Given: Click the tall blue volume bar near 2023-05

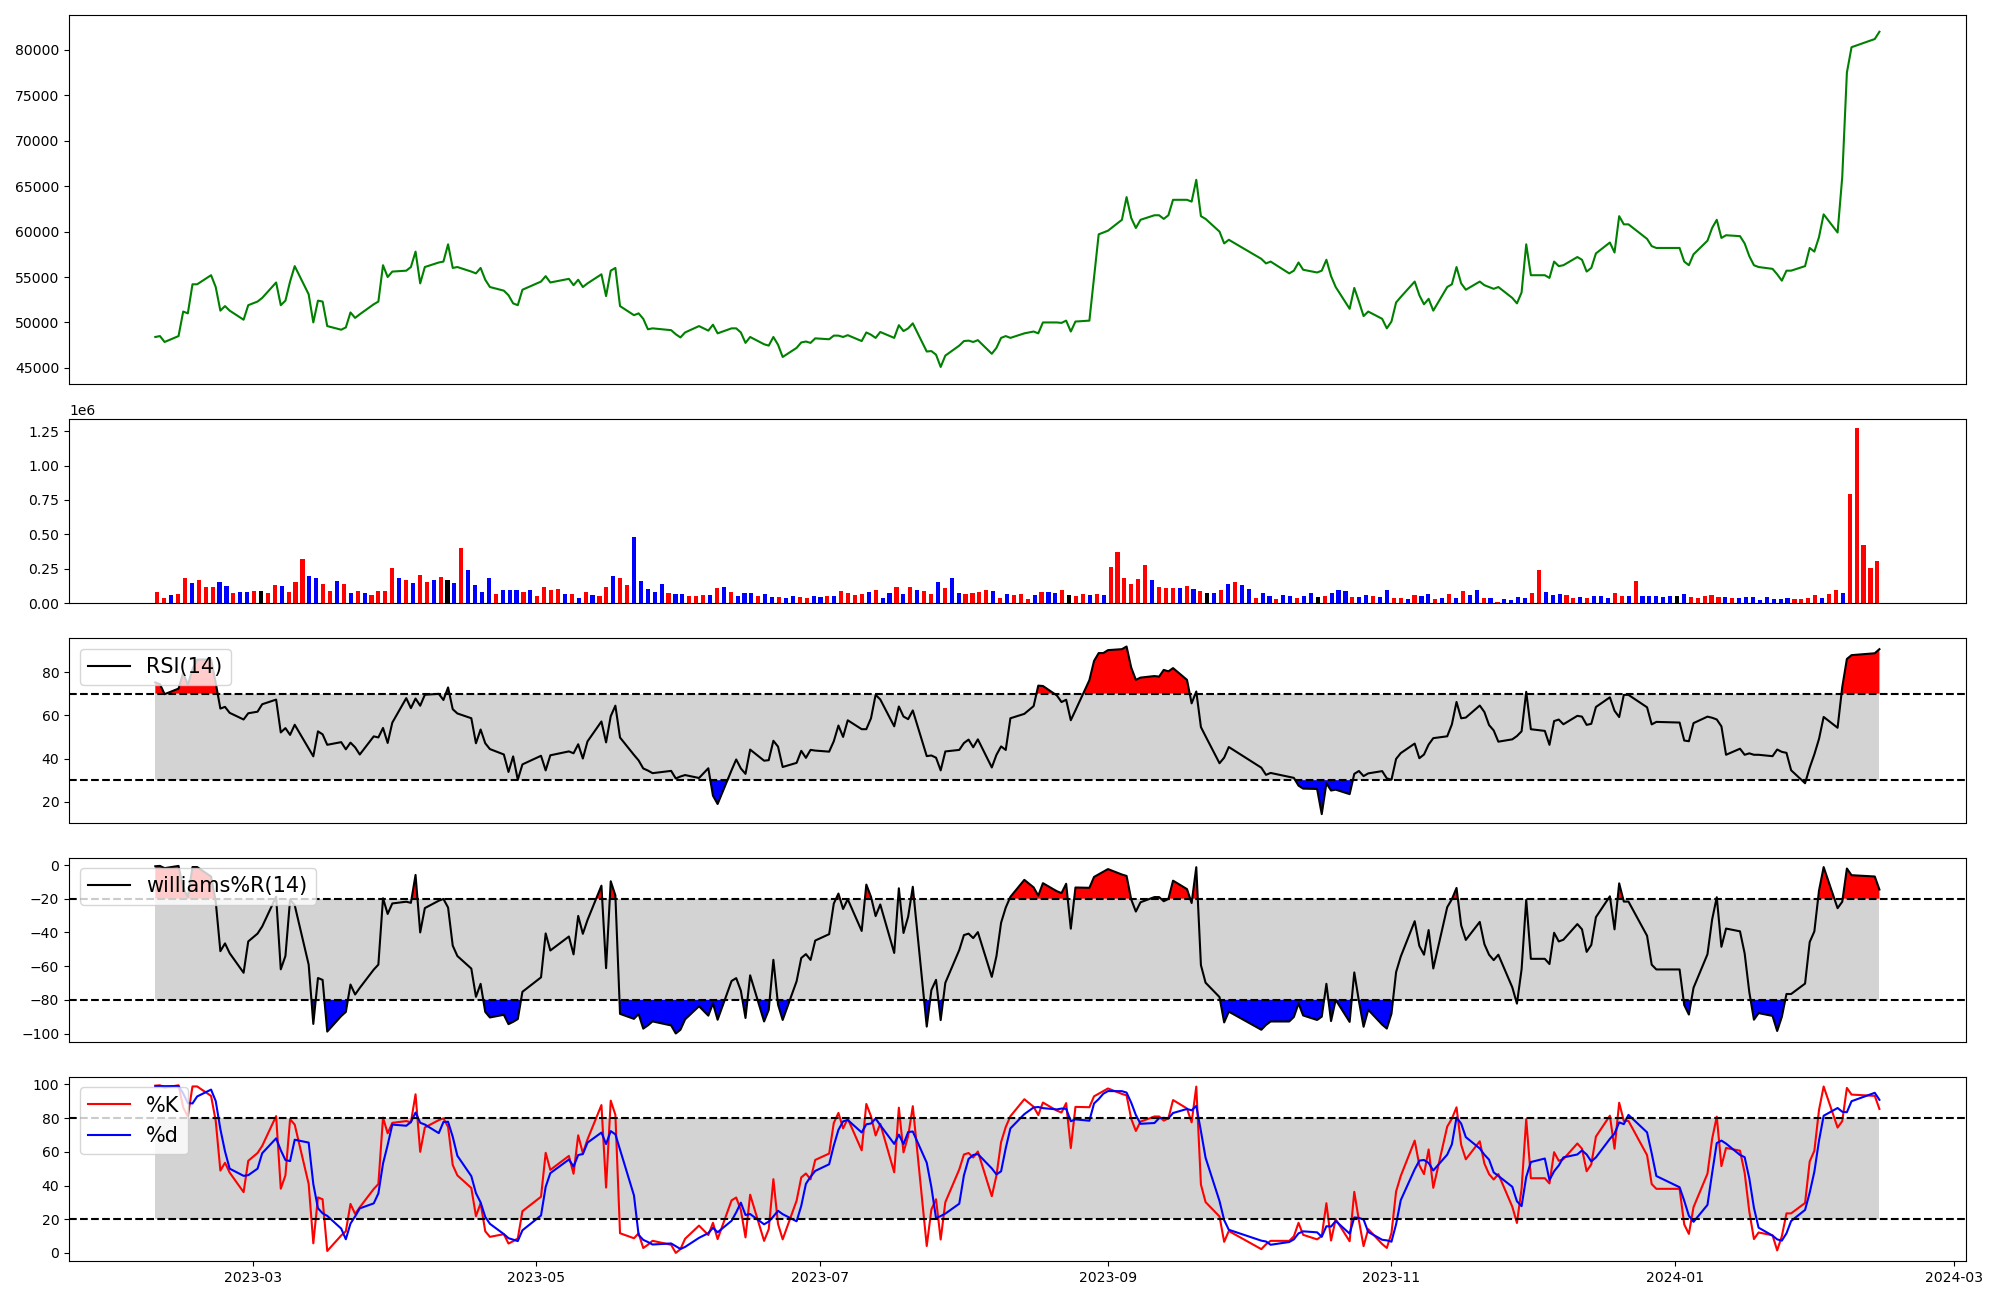Looking at the screenshot, I should pos(634,569).
